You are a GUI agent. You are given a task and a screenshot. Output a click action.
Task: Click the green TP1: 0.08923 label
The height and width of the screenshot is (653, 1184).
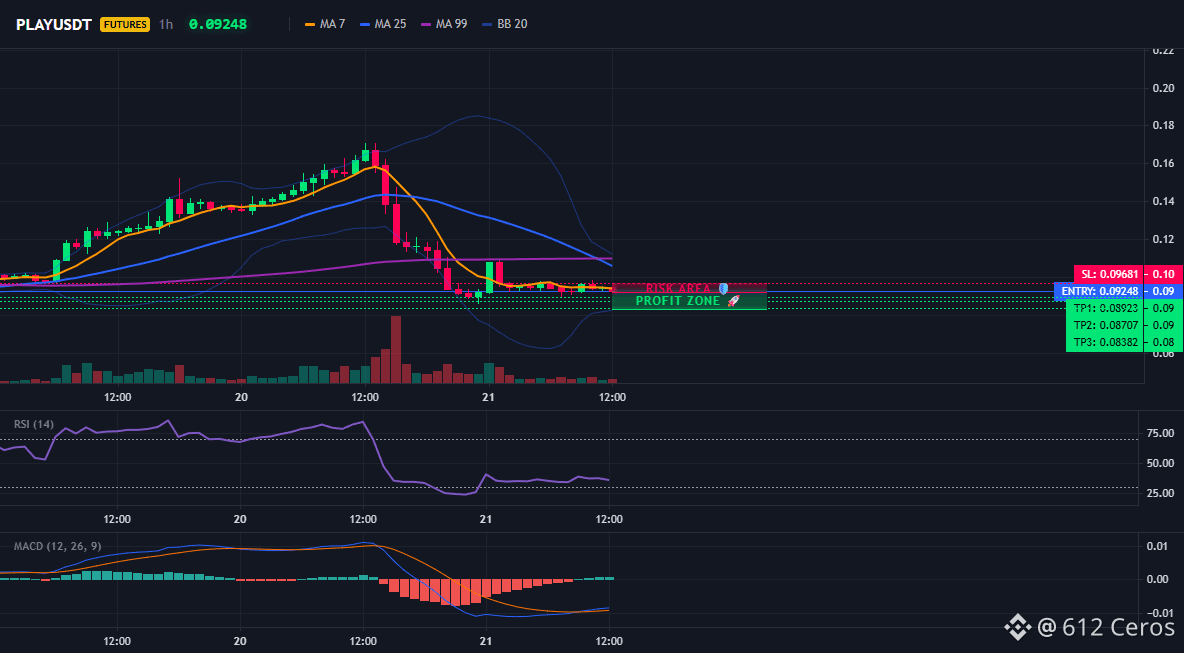point(1105,309)
